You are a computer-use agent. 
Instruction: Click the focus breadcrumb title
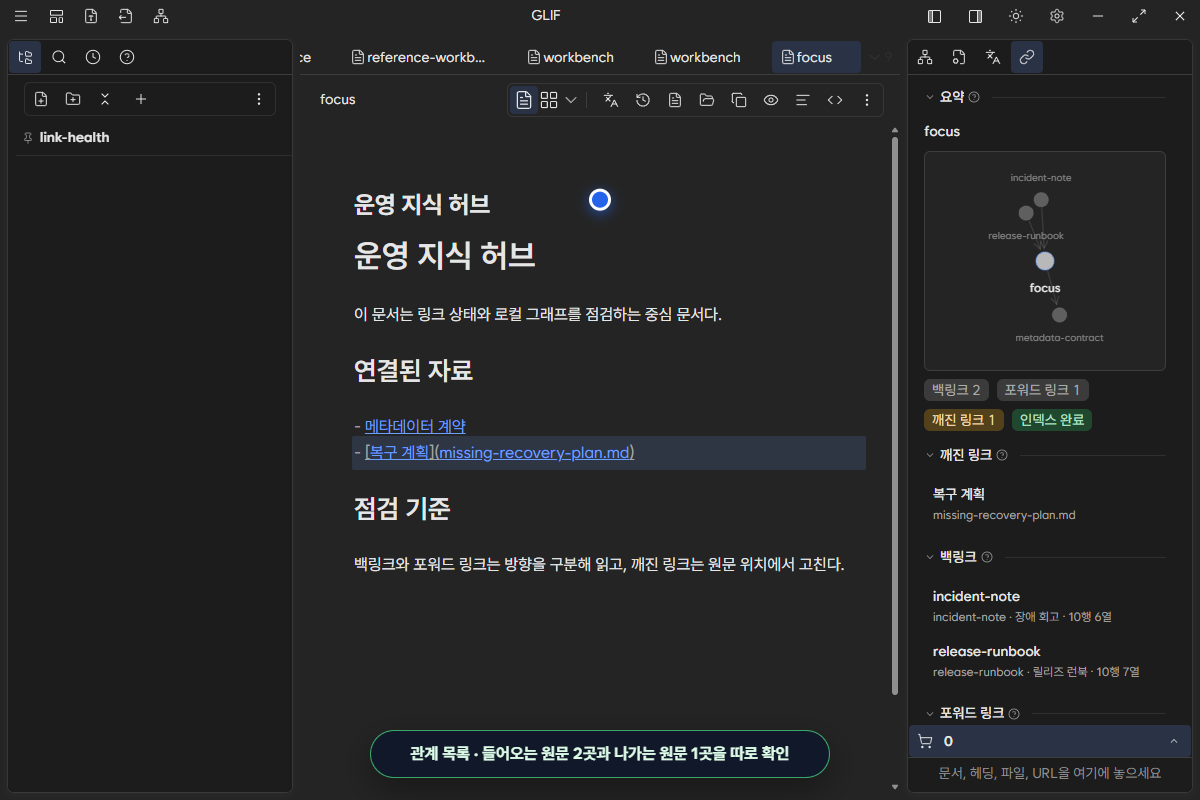(x=338, y=100)
